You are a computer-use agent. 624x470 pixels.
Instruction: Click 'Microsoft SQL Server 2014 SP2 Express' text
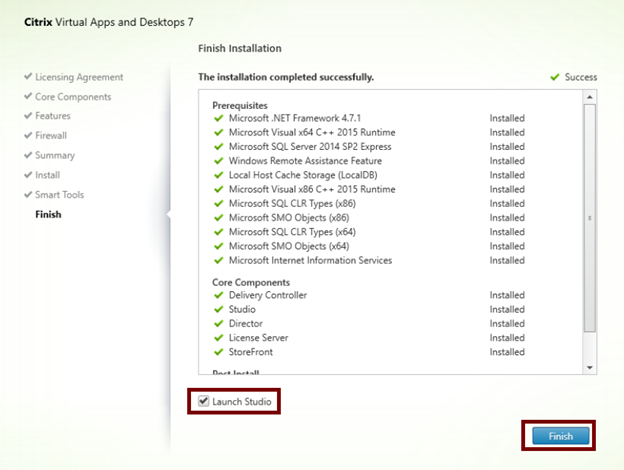pos(310,146)
